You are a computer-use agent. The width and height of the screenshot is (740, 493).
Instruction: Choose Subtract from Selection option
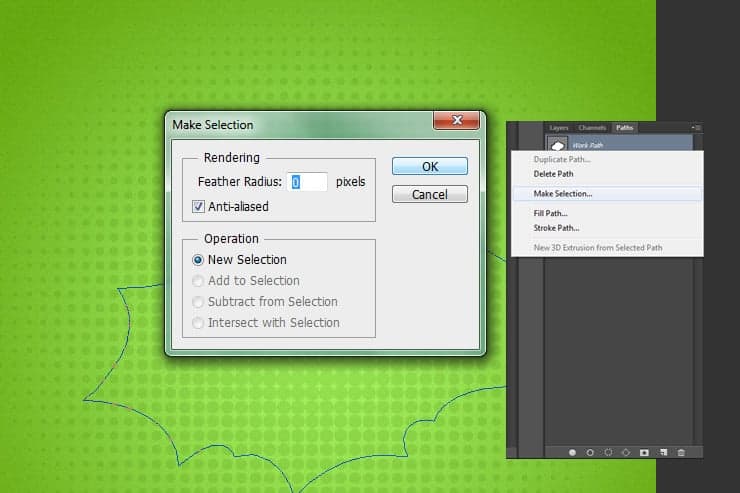[198, 302]
